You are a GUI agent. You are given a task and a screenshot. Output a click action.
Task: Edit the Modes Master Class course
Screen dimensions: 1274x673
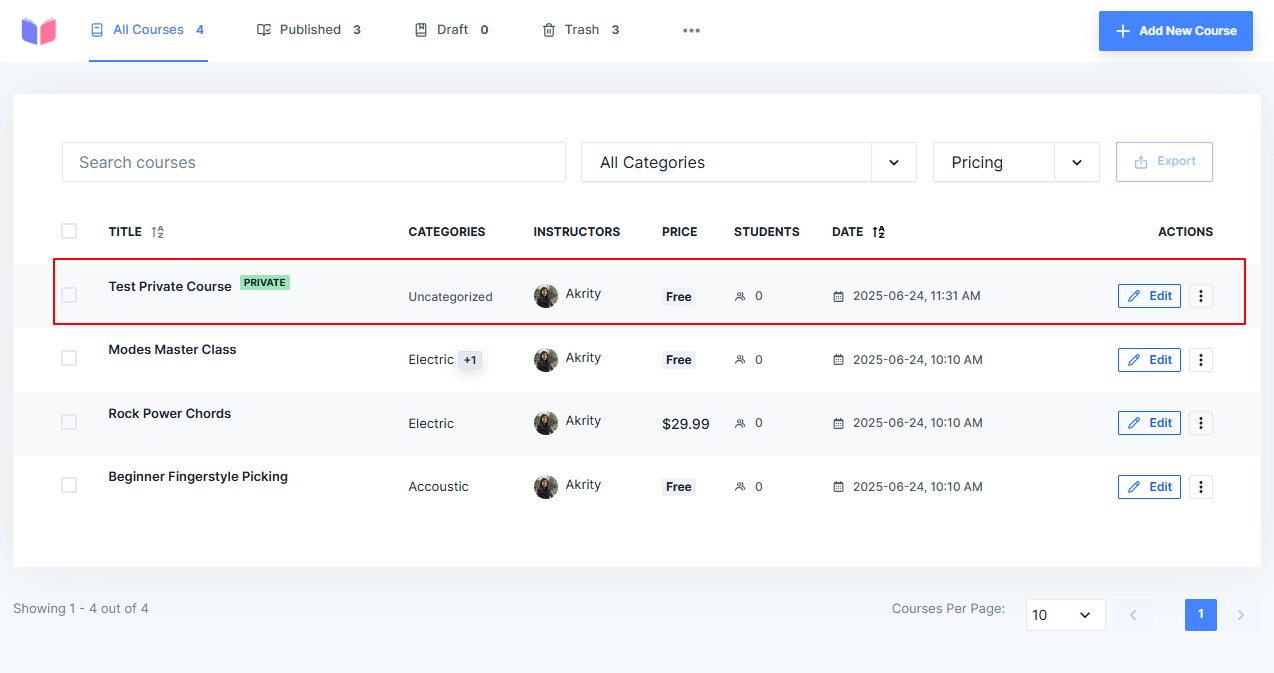click(1149, 360)
